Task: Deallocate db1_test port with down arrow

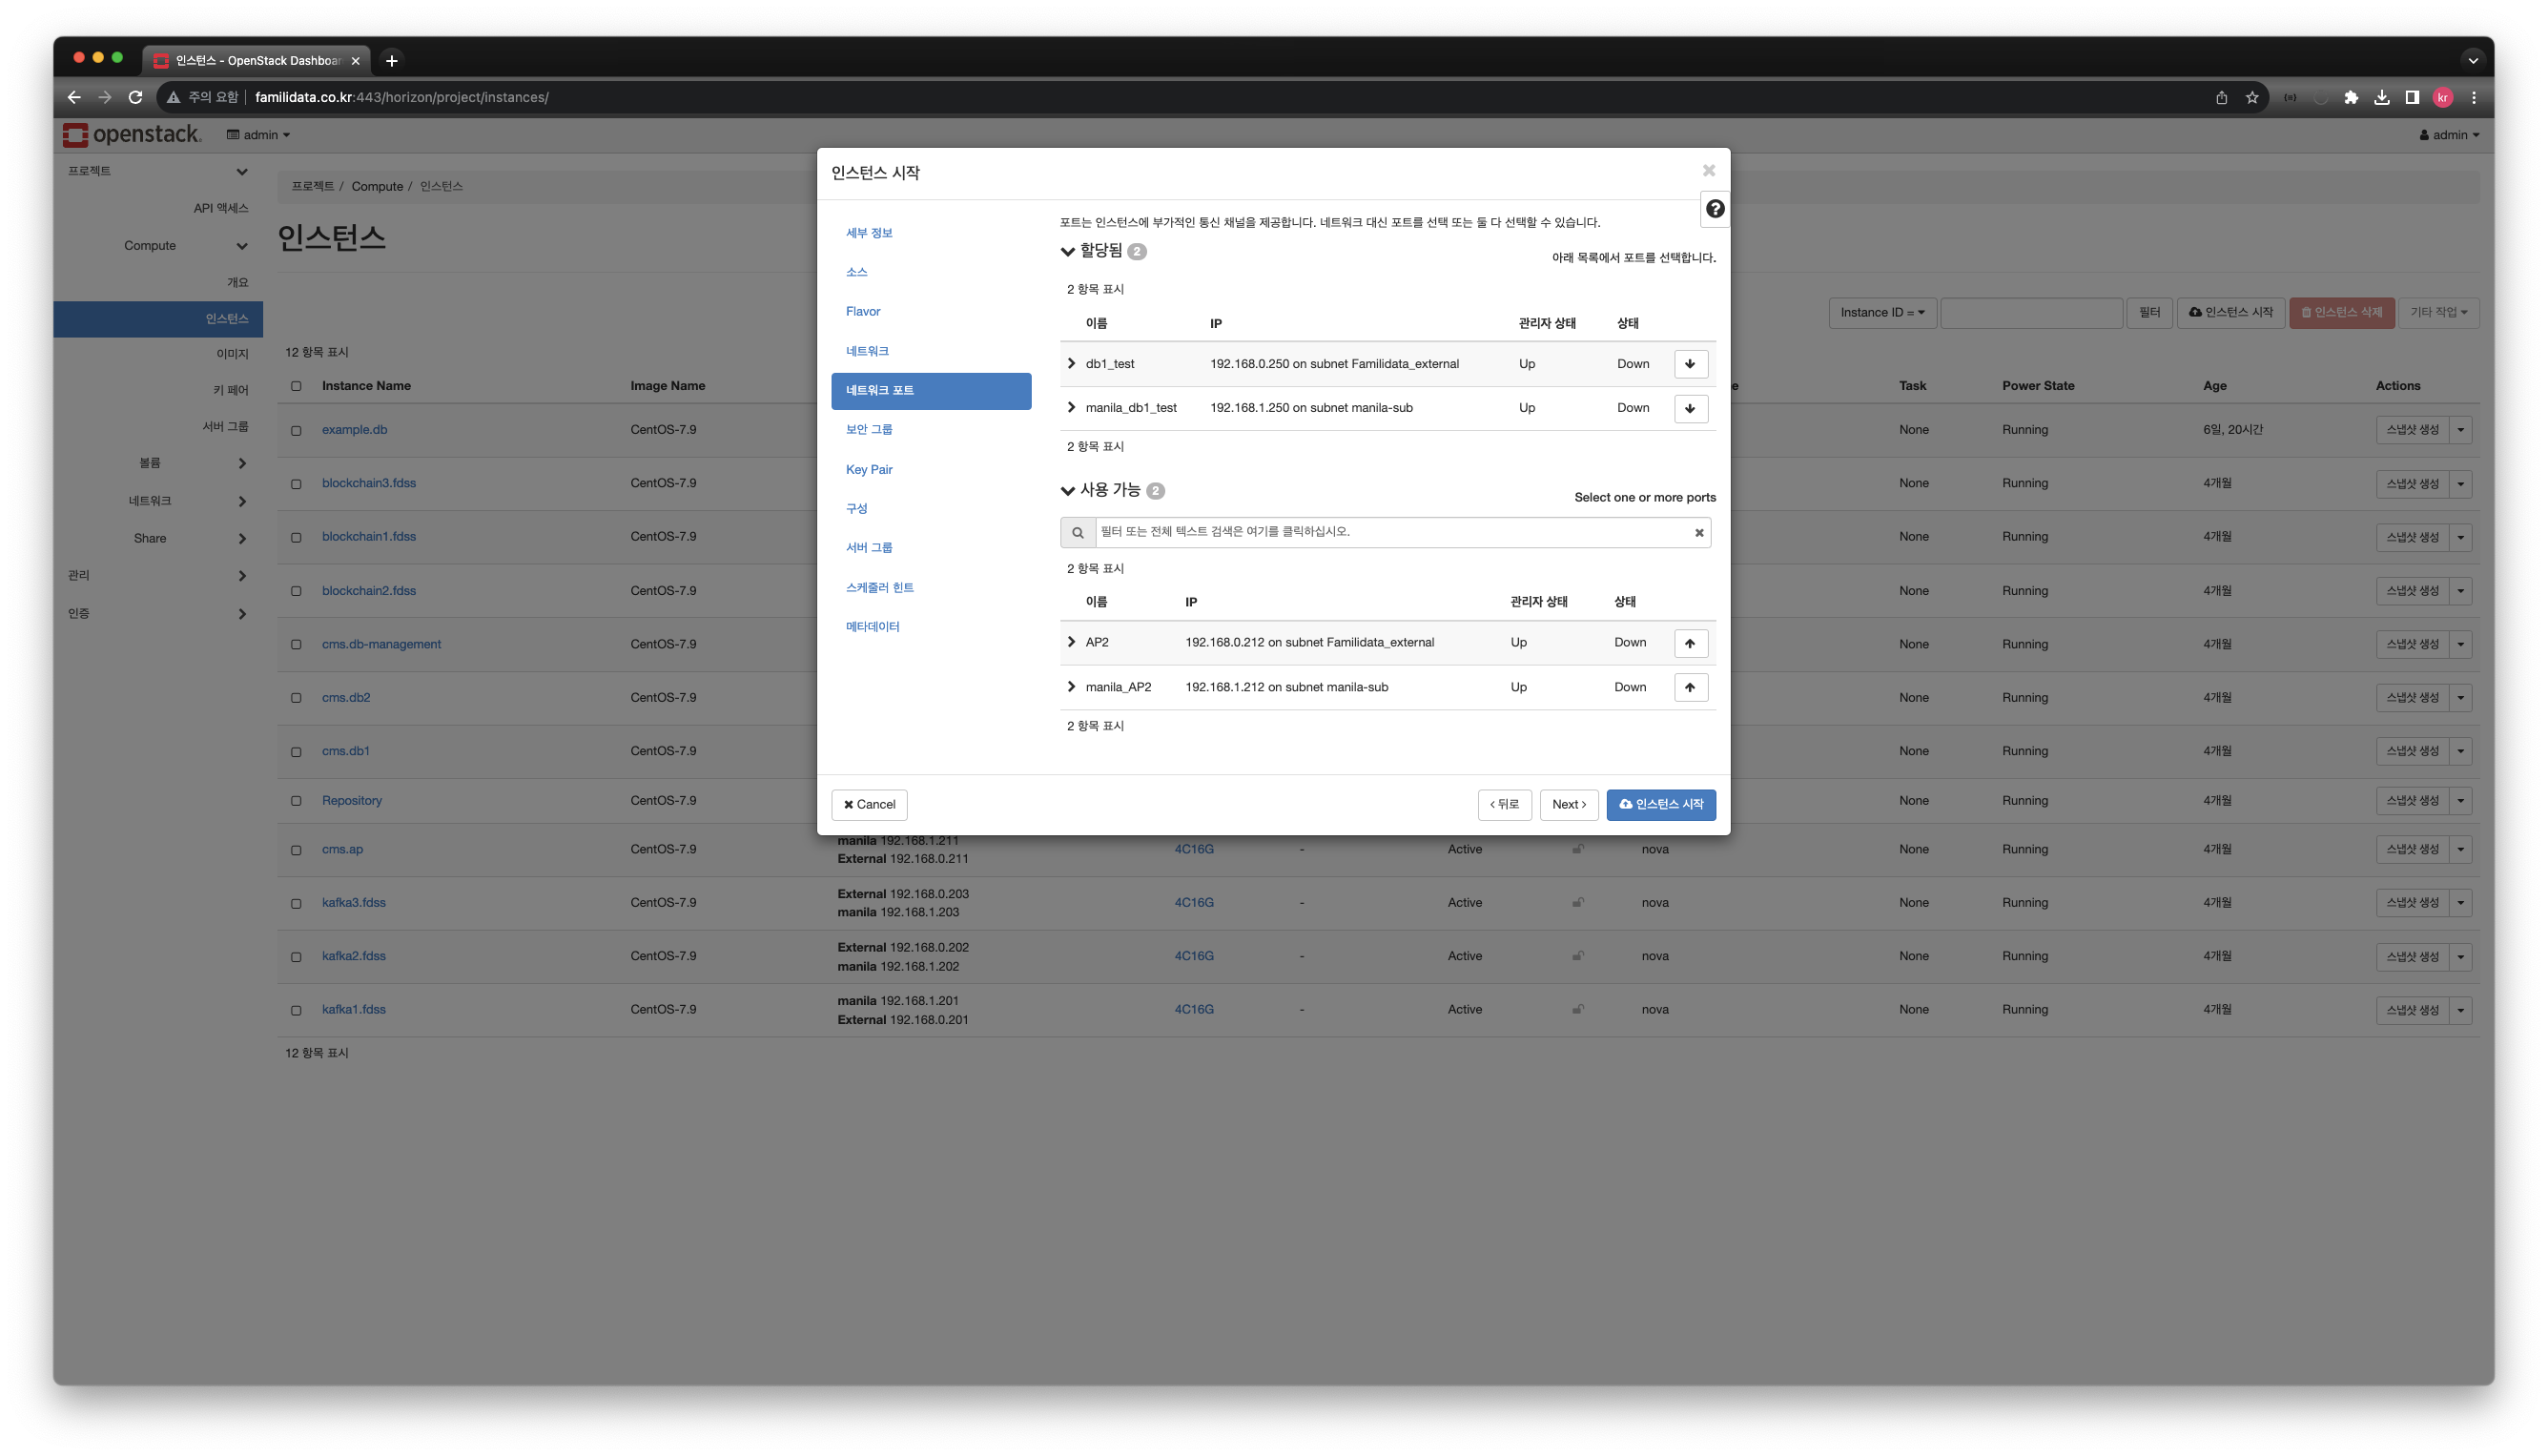Action: [x=1690, y=364]
